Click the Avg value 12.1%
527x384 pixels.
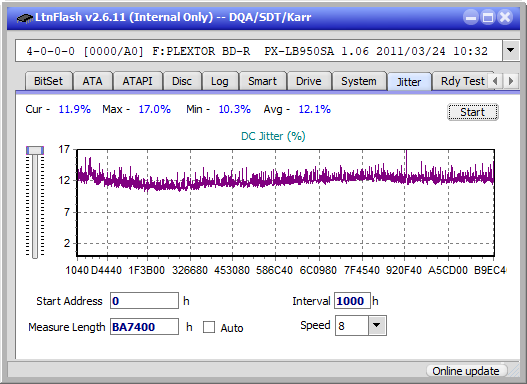click(x=315, y=109)
